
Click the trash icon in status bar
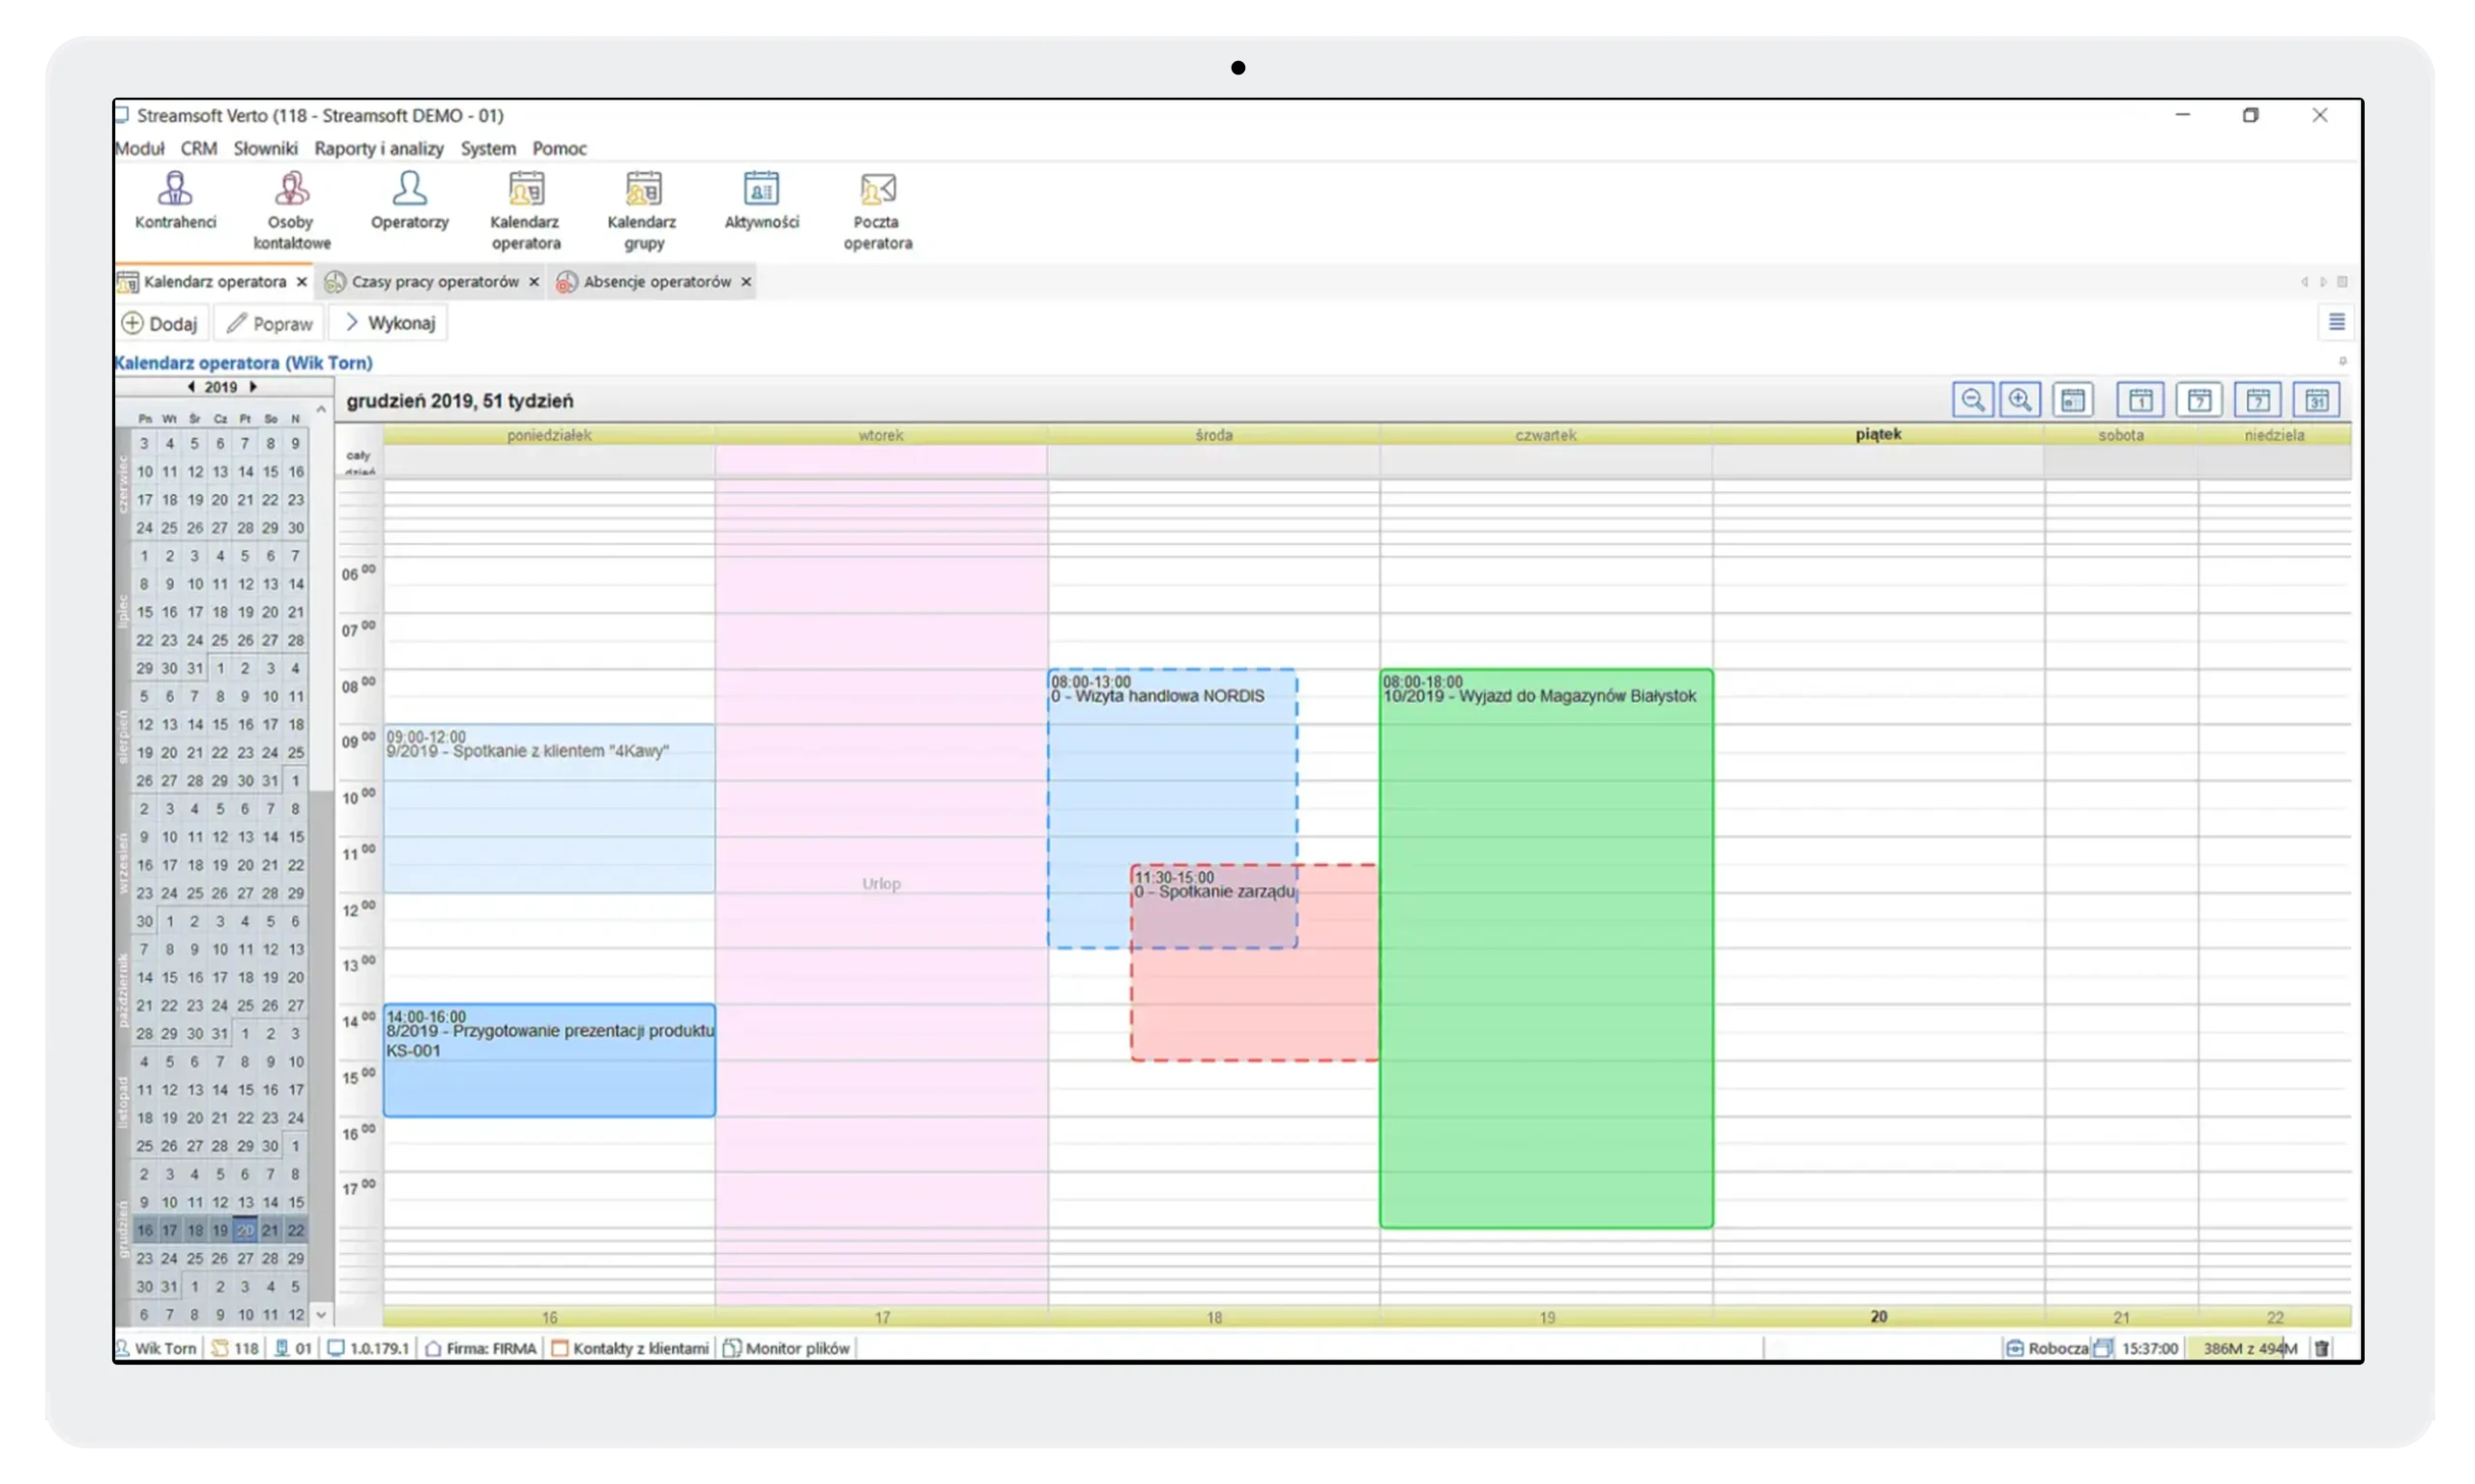tap(2321, 1347)
